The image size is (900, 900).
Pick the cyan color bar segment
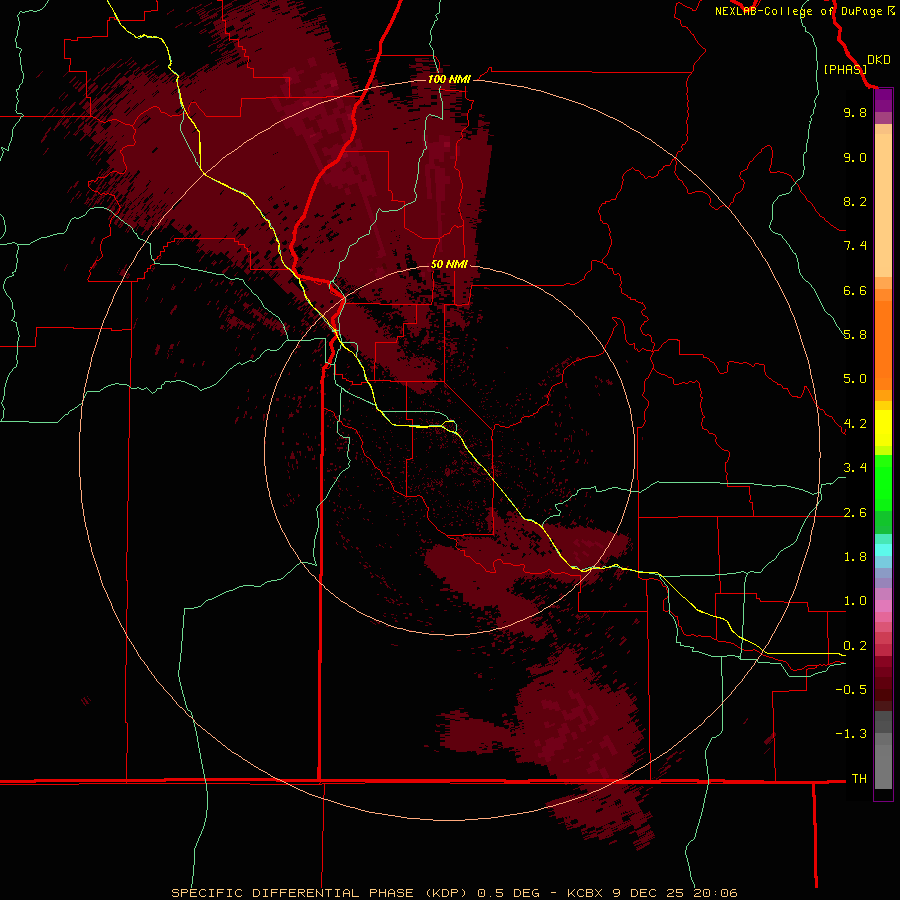pos(883,550)
